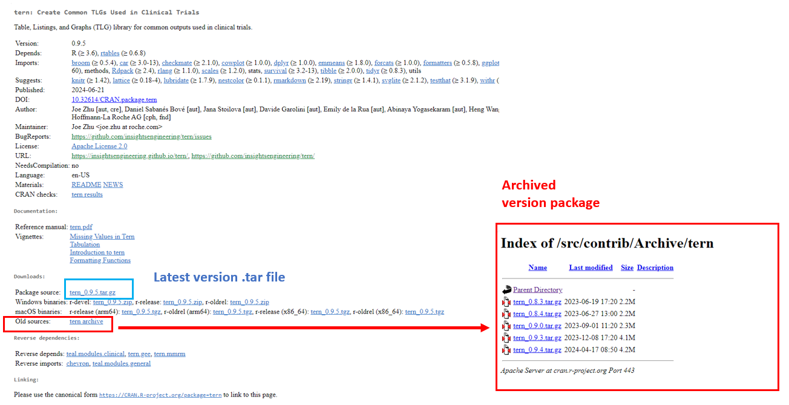Open the README materials link
This screenshot has width=789, height=405.
(85, 185)
